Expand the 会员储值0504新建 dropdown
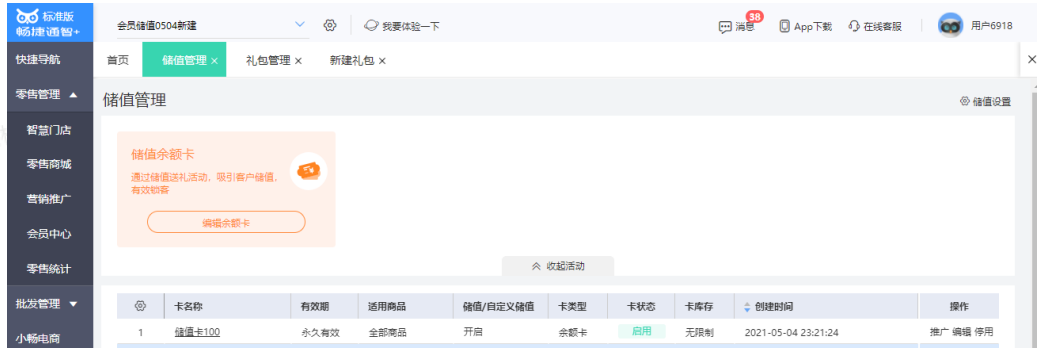This screenshot has height=360, width=1047. click(300, 25)
